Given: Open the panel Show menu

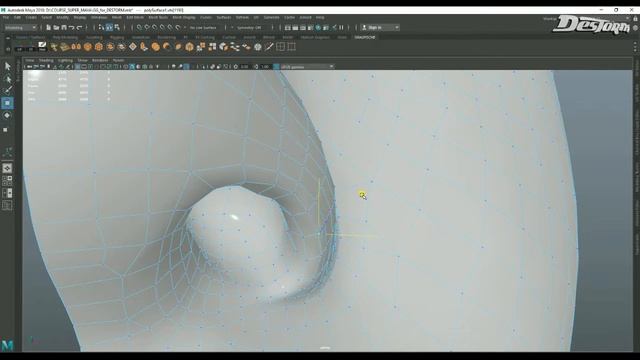Looking at the screenshot, I should [82, 60].
